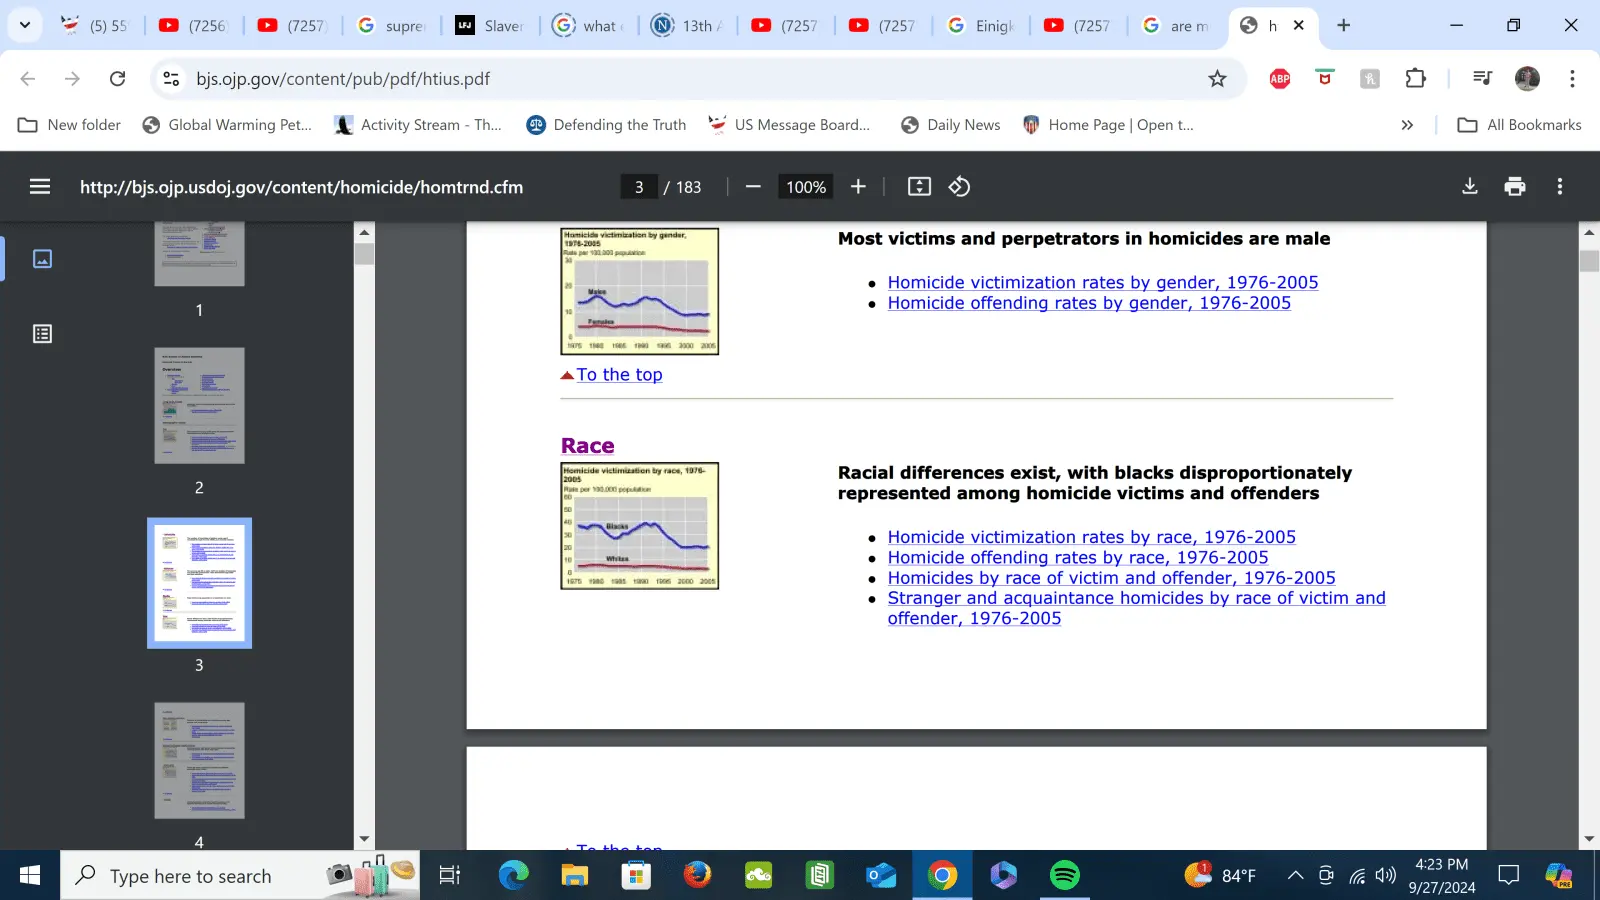Open the Slavery browser tab
1600x900 pixels.
490,26
